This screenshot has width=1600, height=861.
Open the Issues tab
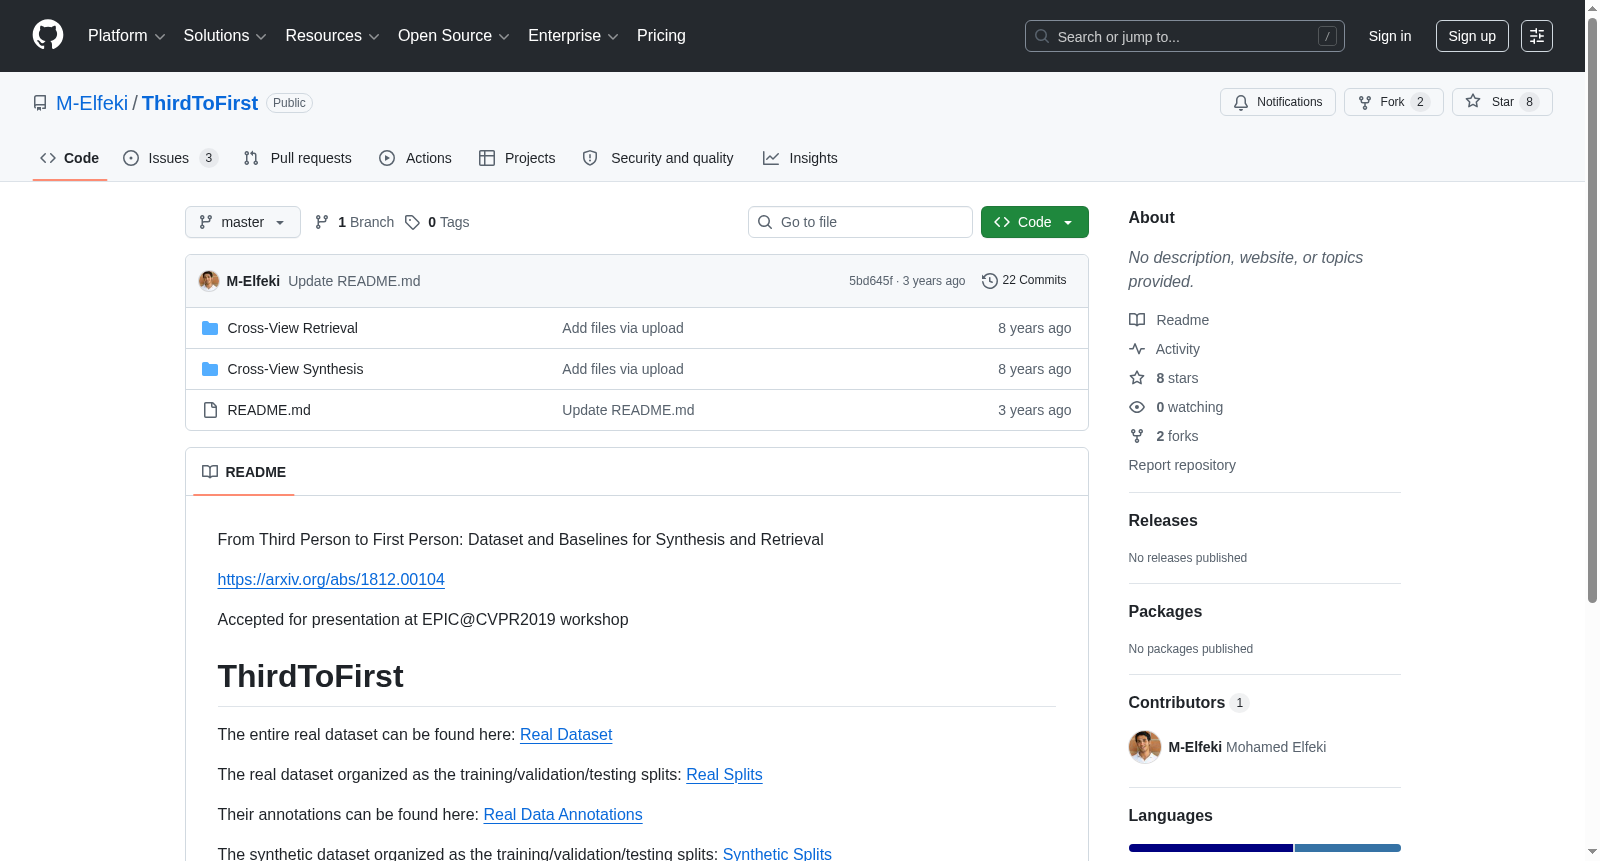(170, 158)
